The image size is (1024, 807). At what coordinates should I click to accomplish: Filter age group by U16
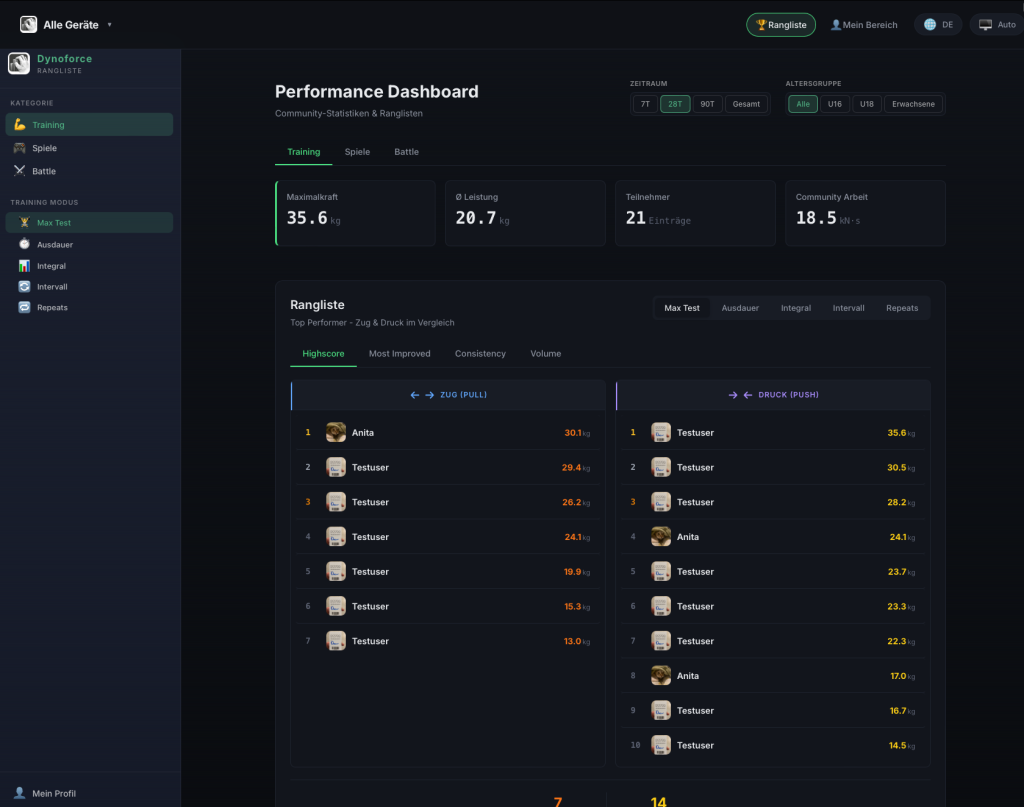tap(834, 104)
